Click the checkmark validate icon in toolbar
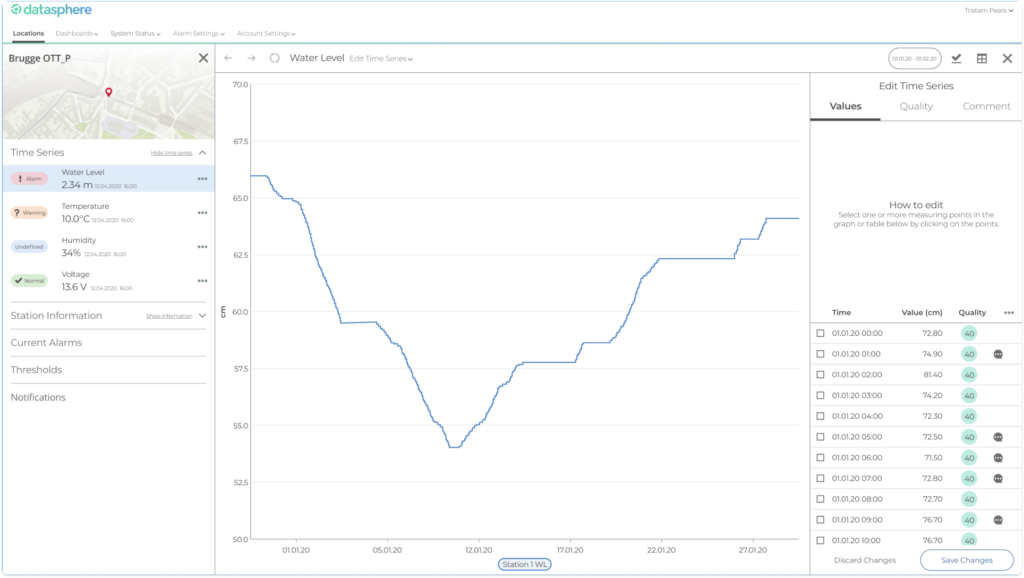This screenshot has width=1024, height=578. [956, 58]
